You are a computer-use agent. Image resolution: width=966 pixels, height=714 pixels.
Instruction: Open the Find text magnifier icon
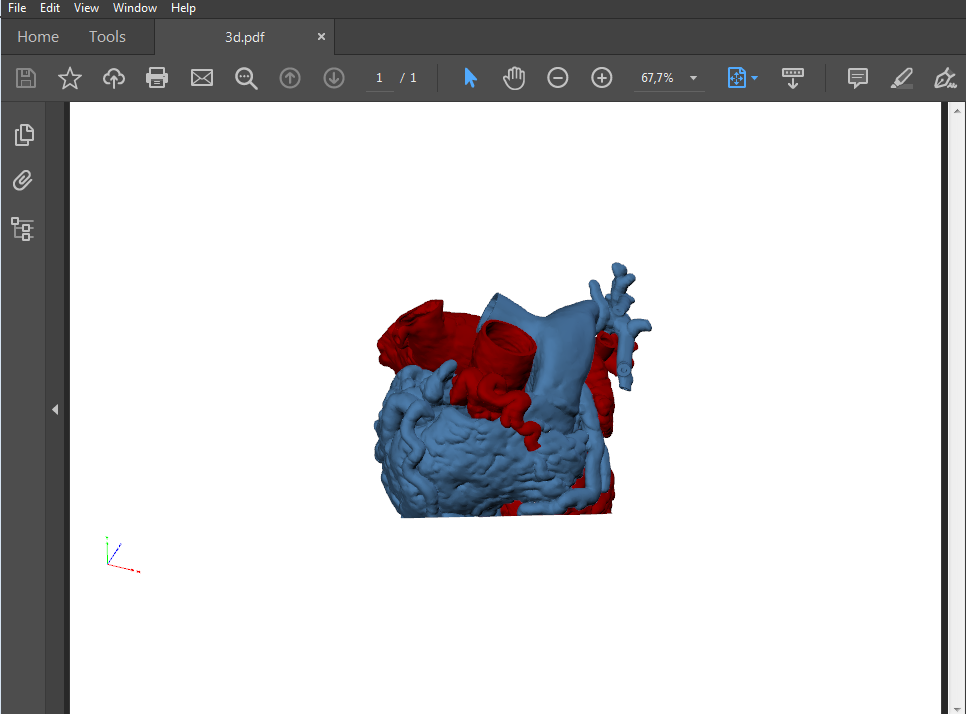[x=246, y=78]
